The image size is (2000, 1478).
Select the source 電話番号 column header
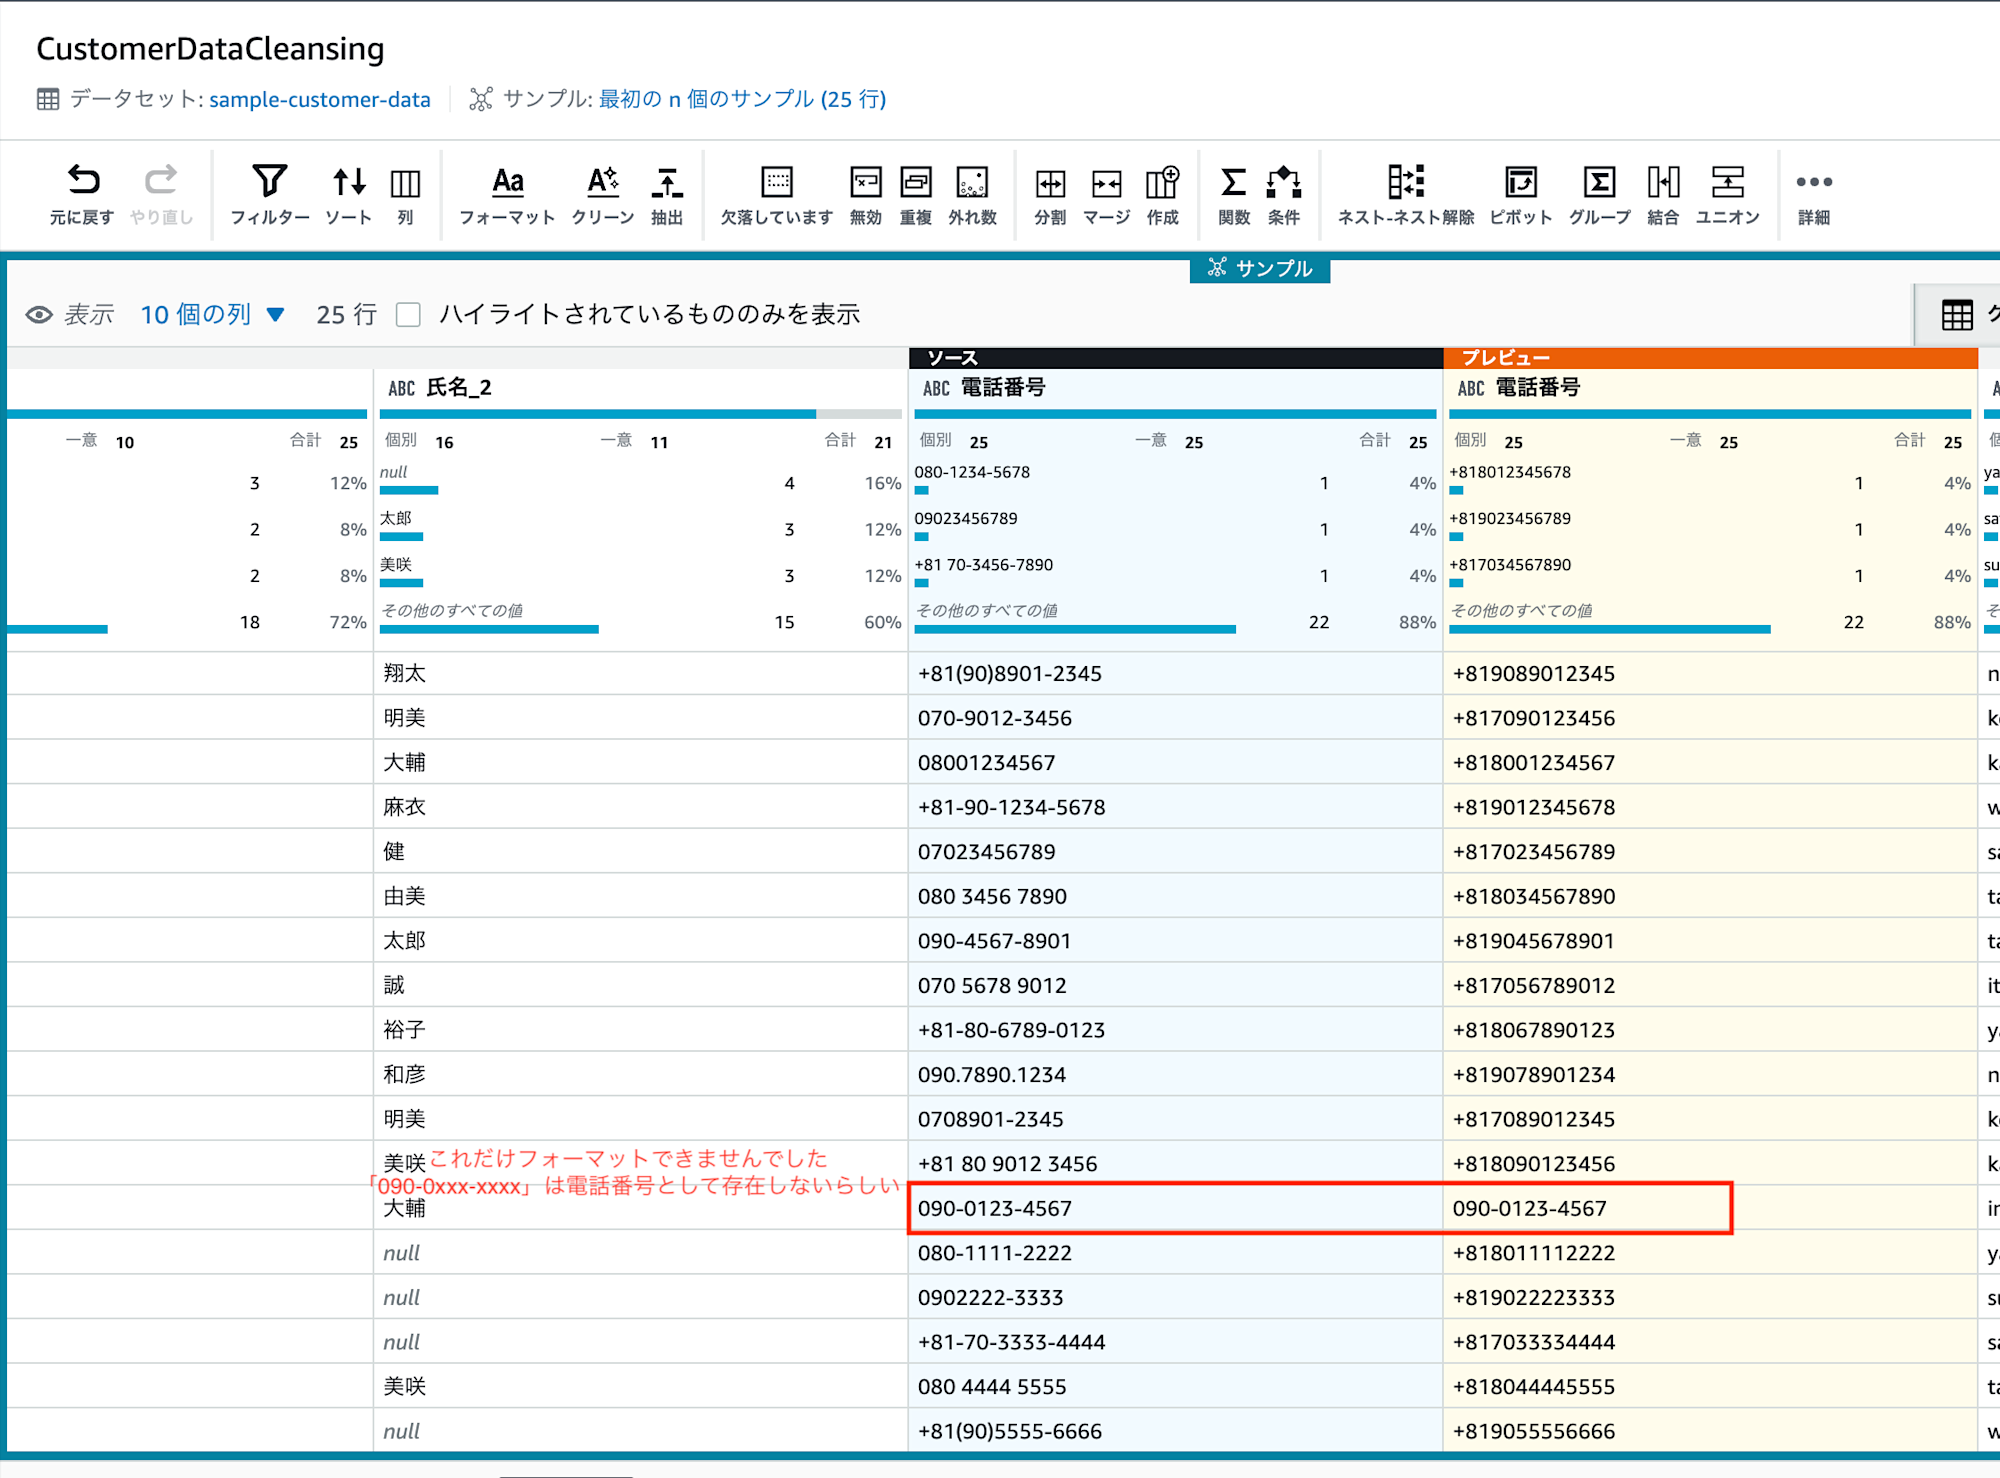(1175, 388)
